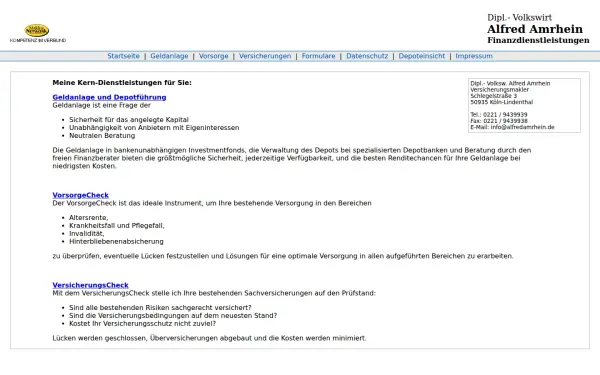Click the line Geldanlage ist eine Frage der
This screenshot has height=375, width=600.
[x=101, y=105]
